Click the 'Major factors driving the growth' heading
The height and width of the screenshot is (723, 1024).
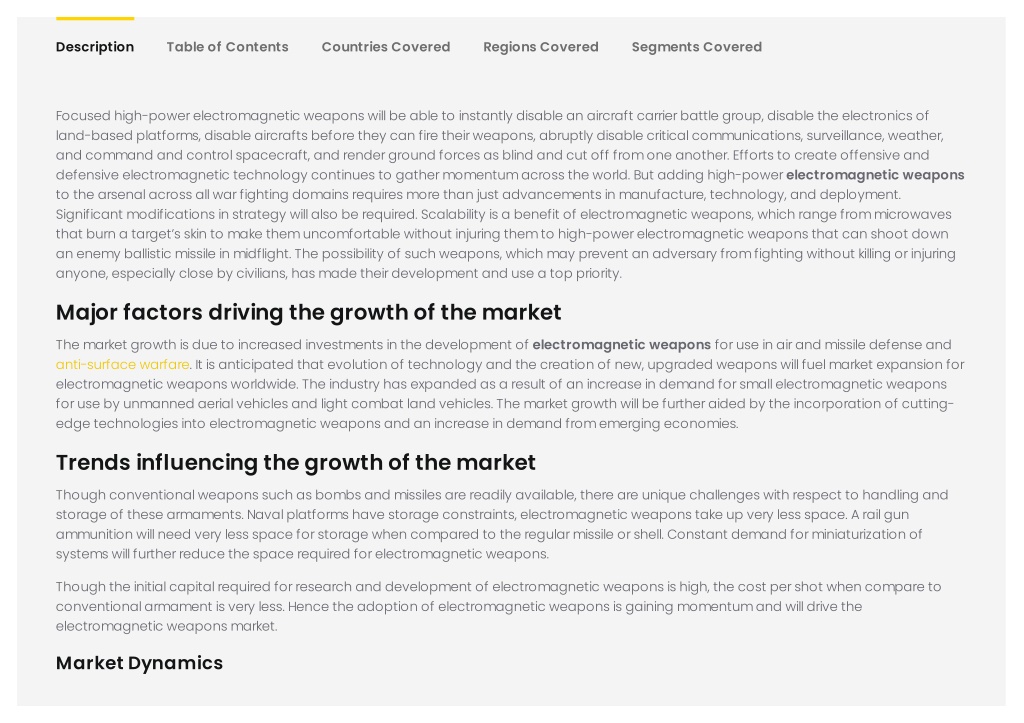coord(308,312)
